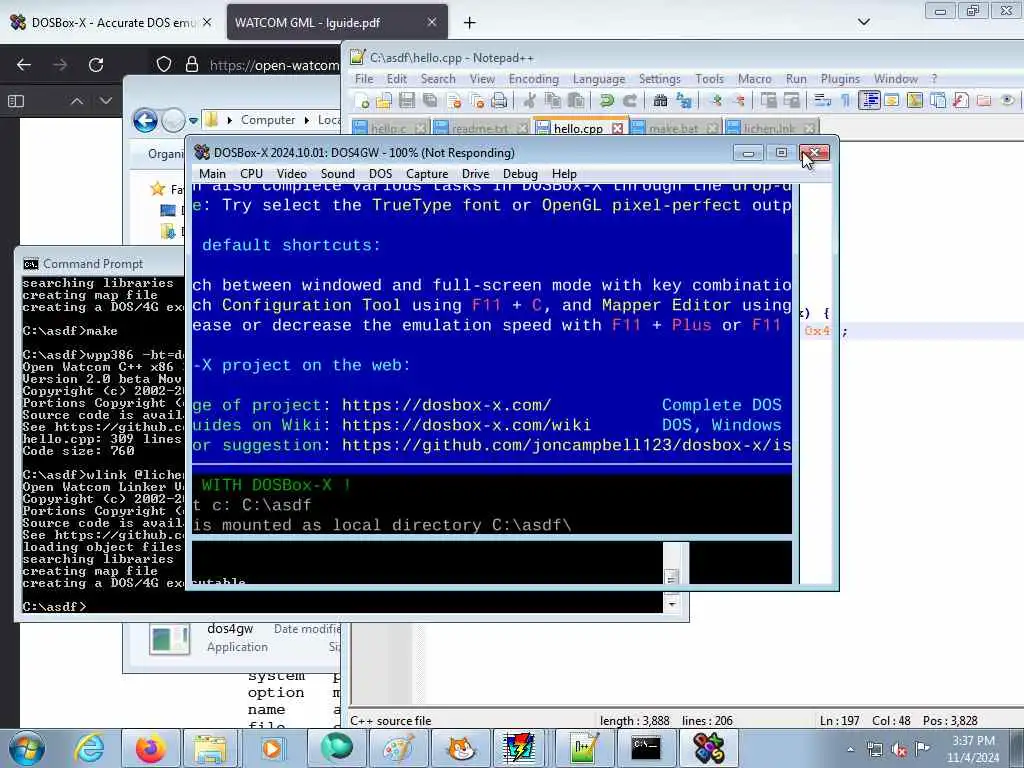The height and width of the screenshot is (768, 1024).
Task: Go to next PDF page down arrow
Action: coord(106,101)
